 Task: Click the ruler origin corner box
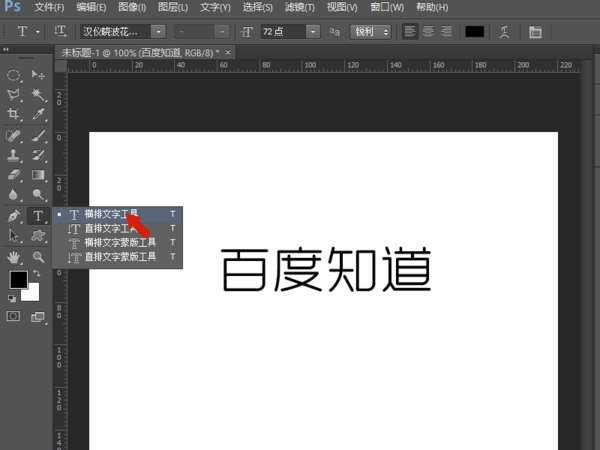(x=60, y=66)
